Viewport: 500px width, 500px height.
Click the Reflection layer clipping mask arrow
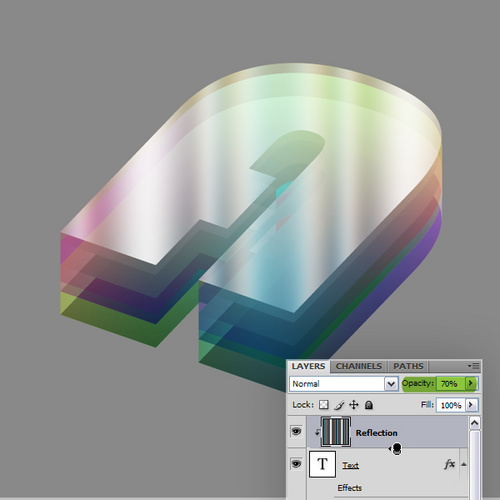click(x=317, y=432)
